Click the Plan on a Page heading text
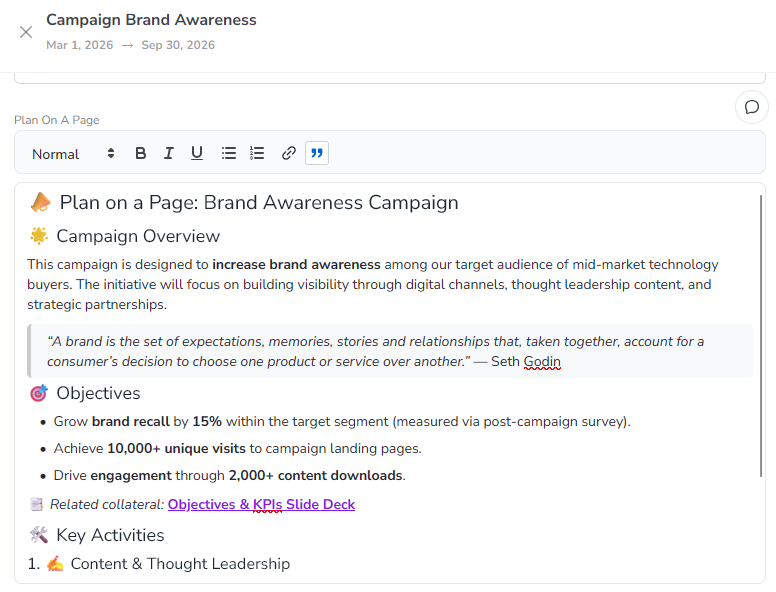 tap(259, 203)
